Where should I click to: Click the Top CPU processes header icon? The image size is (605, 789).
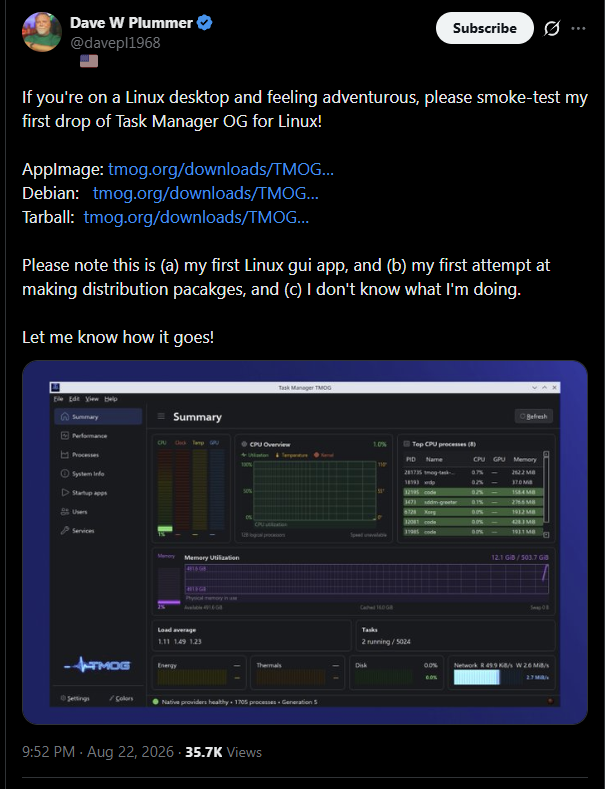(407, 444)
